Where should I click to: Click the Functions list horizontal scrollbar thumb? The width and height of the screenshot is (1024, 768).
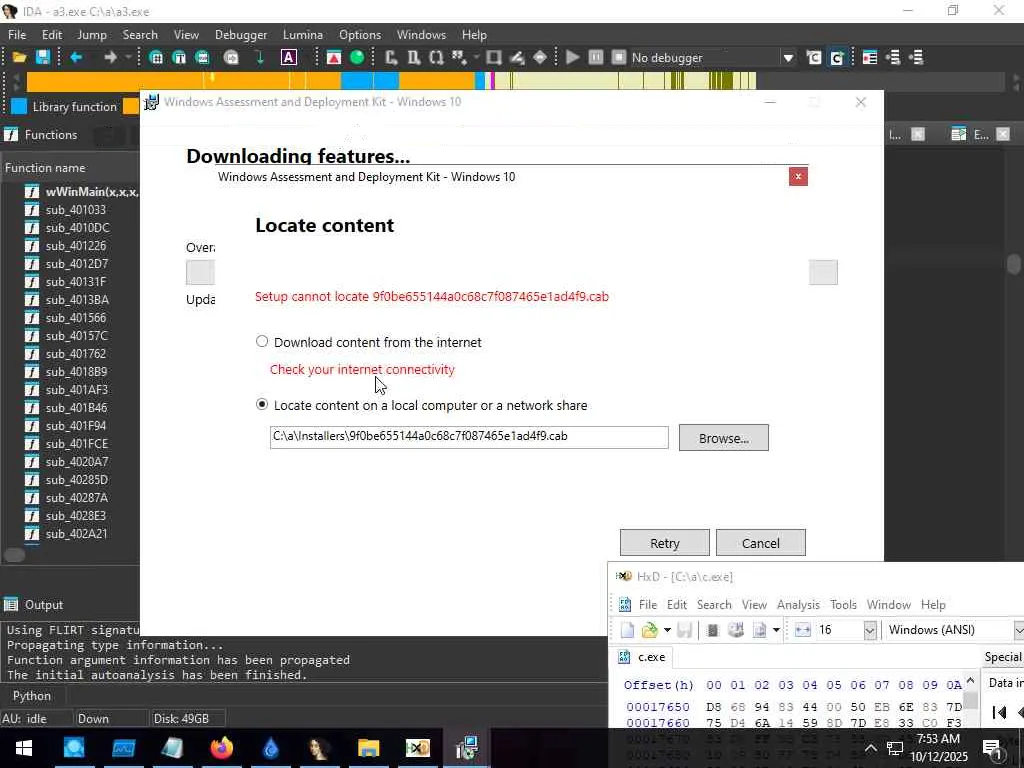tap(14, 555)
